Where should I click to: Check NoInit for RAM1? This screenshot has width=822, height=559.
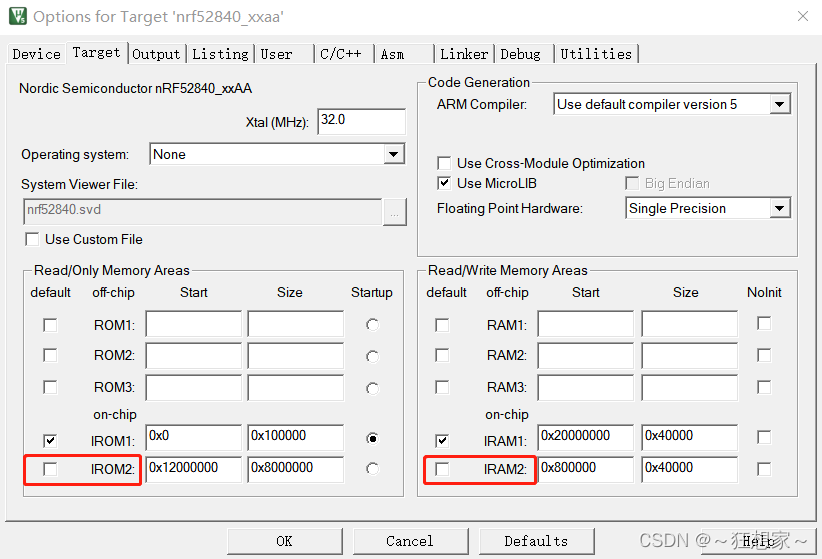[x=764, y=324]
